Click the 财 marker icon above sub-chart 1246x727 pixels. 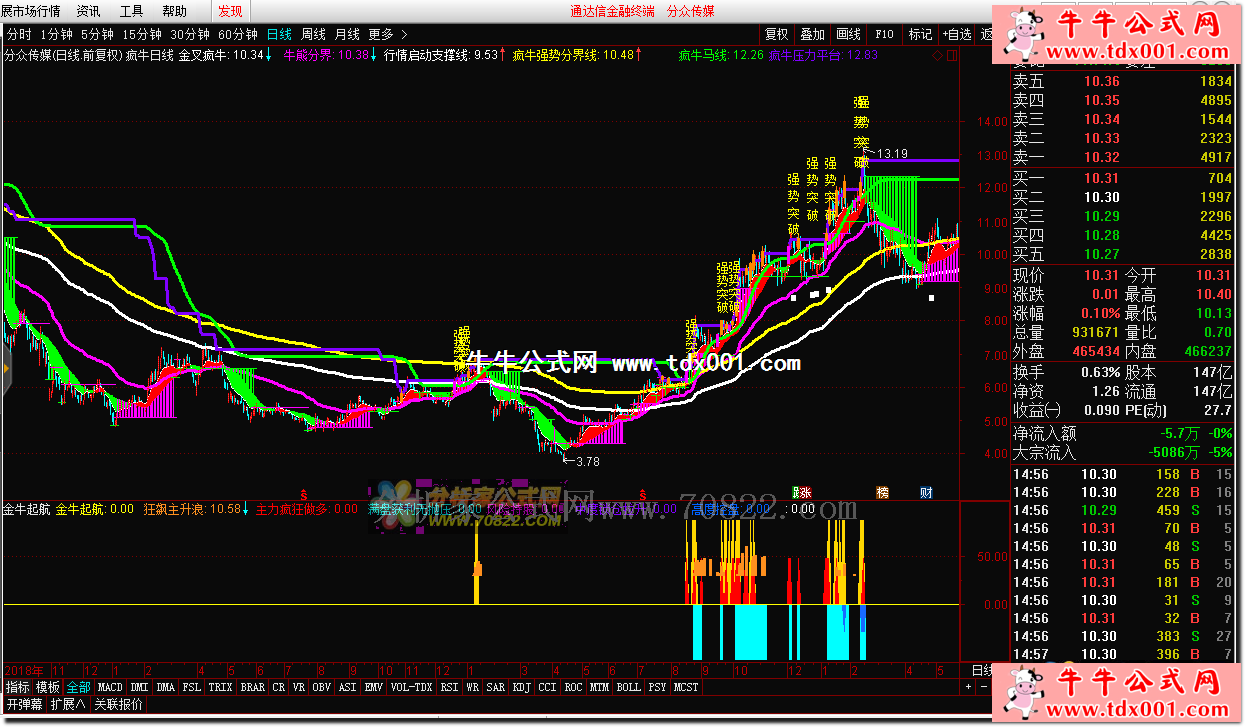point(926,492)
